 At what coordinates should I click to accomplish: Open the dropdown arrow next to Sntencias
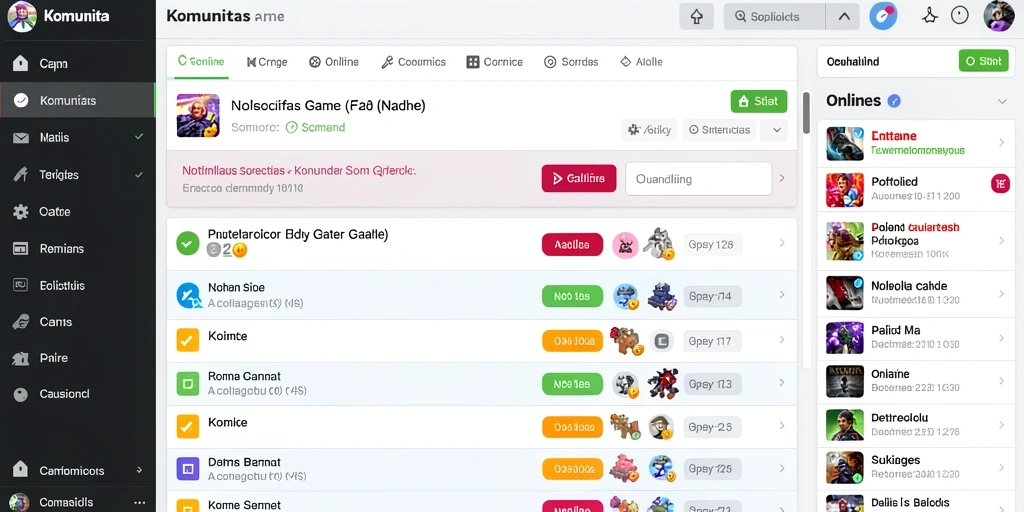(x=776, y=130)
